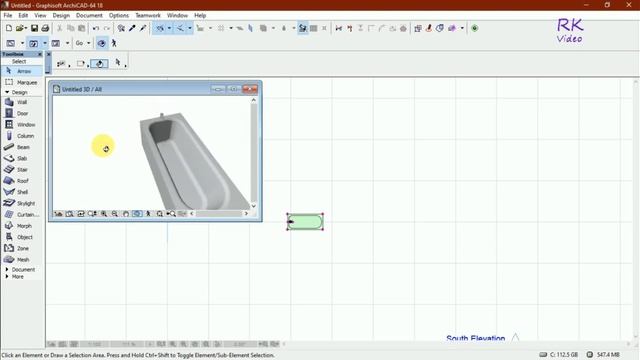Image resolution: width=640 pixels, height=360 pixels.
Task: Open dropdown arrow before the green circular icon
Action: [462, 28]
